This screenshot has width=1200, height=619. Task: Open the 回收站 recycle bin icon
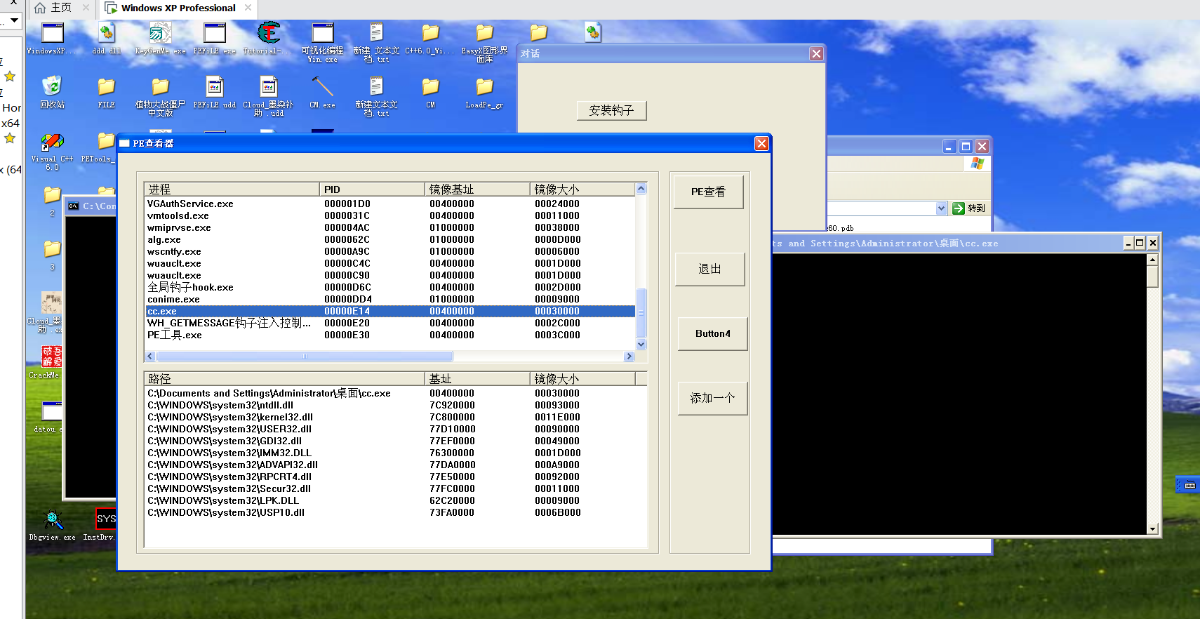pos(52,92)
